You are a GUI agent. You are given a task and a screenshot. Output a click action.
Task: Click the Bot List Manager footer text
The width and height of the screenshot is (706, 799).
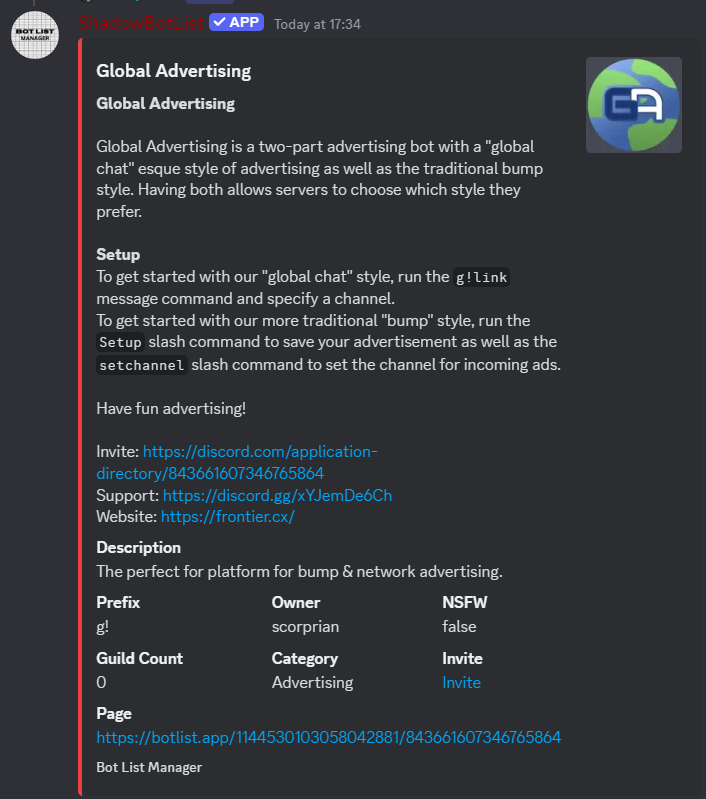click(149, 767)
